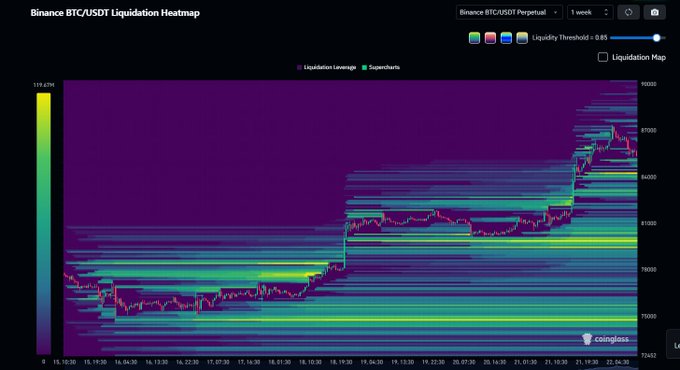Select the red-purple color scheme swatch
680x370 pixels.
490,38
